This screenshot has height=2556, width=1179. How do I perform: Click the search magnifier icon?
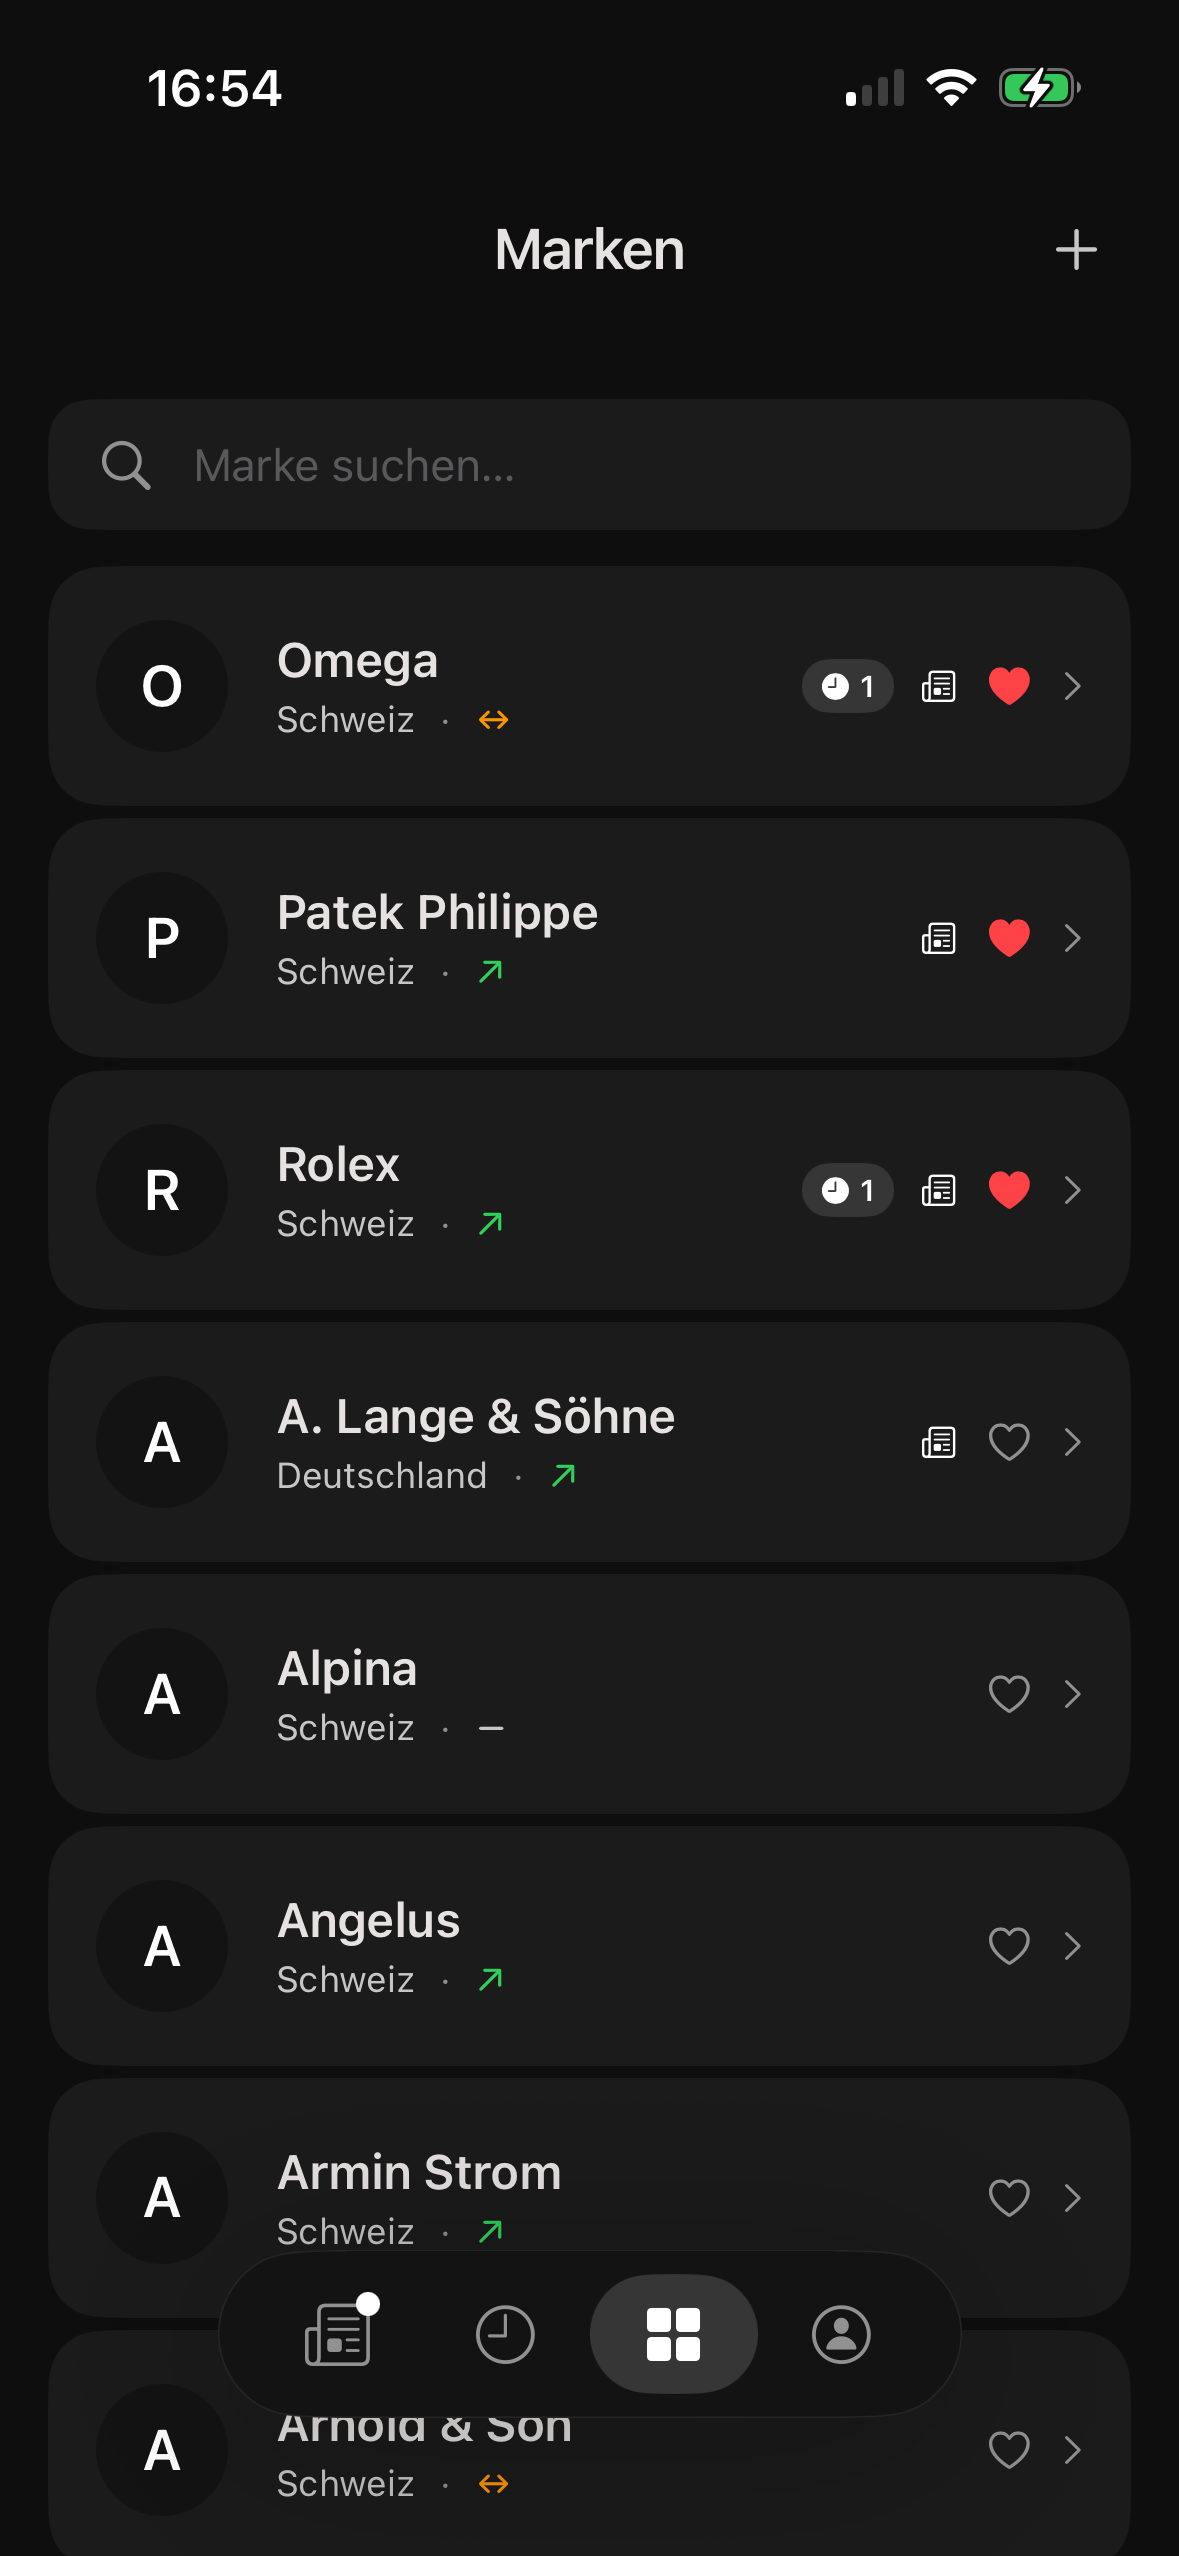tap(126, 465)
